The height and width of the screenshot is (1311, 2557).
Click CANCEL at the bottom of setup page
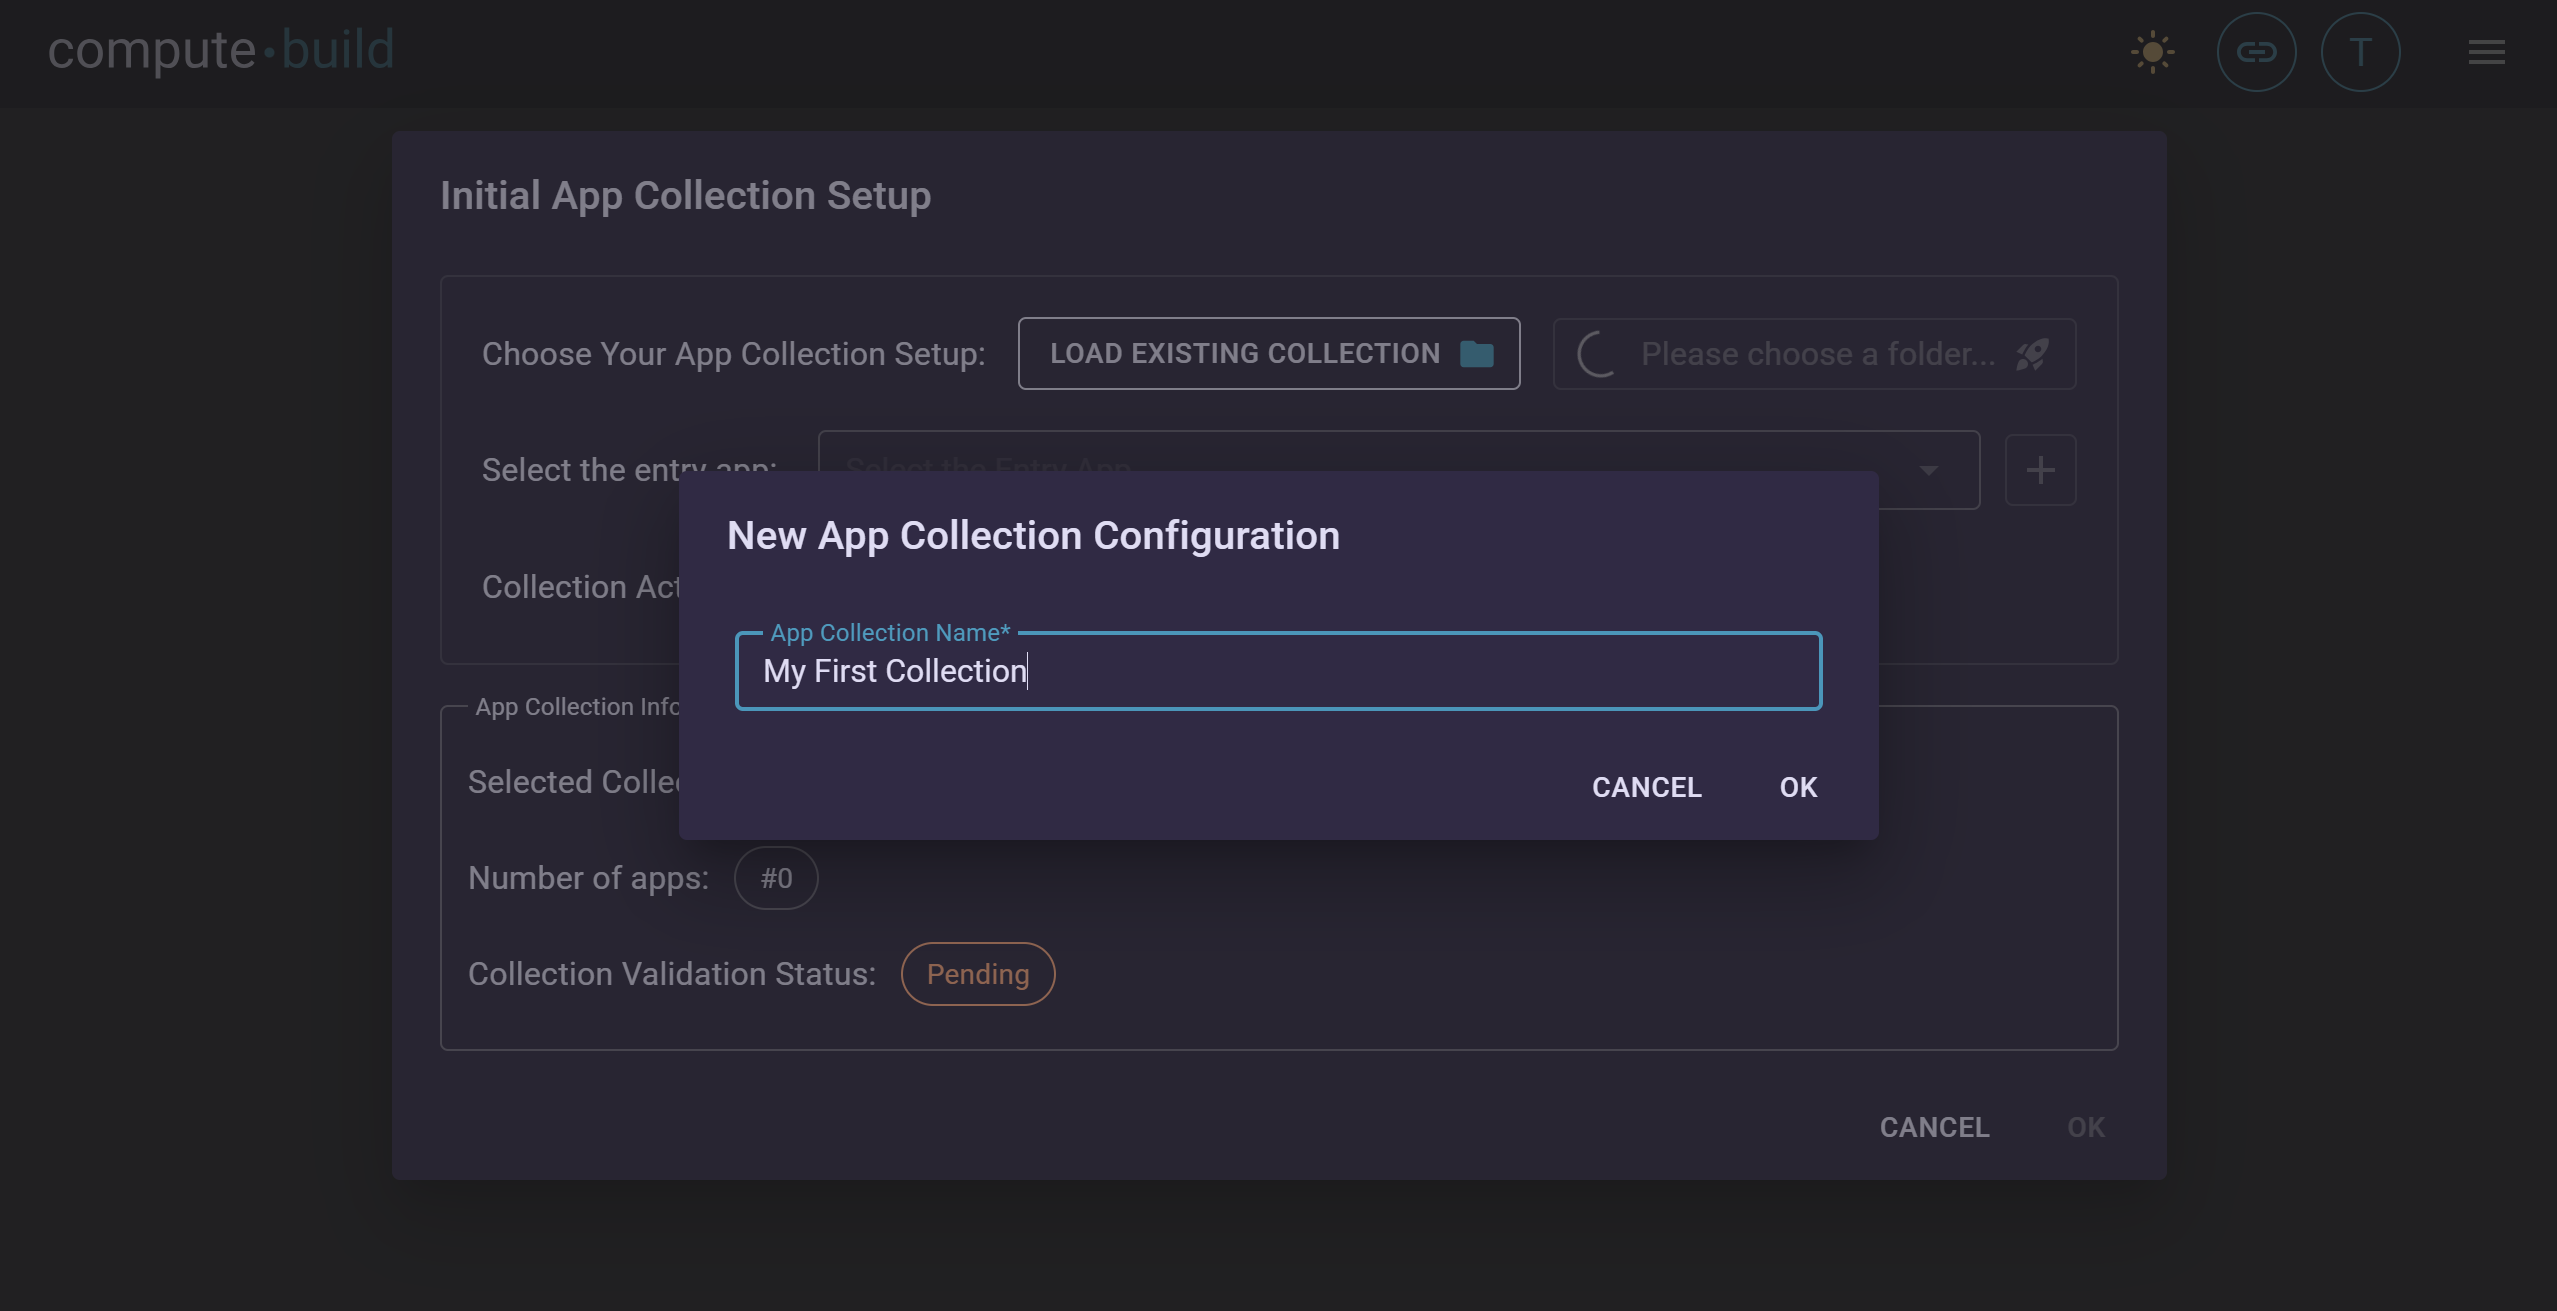[1934, 1127]
